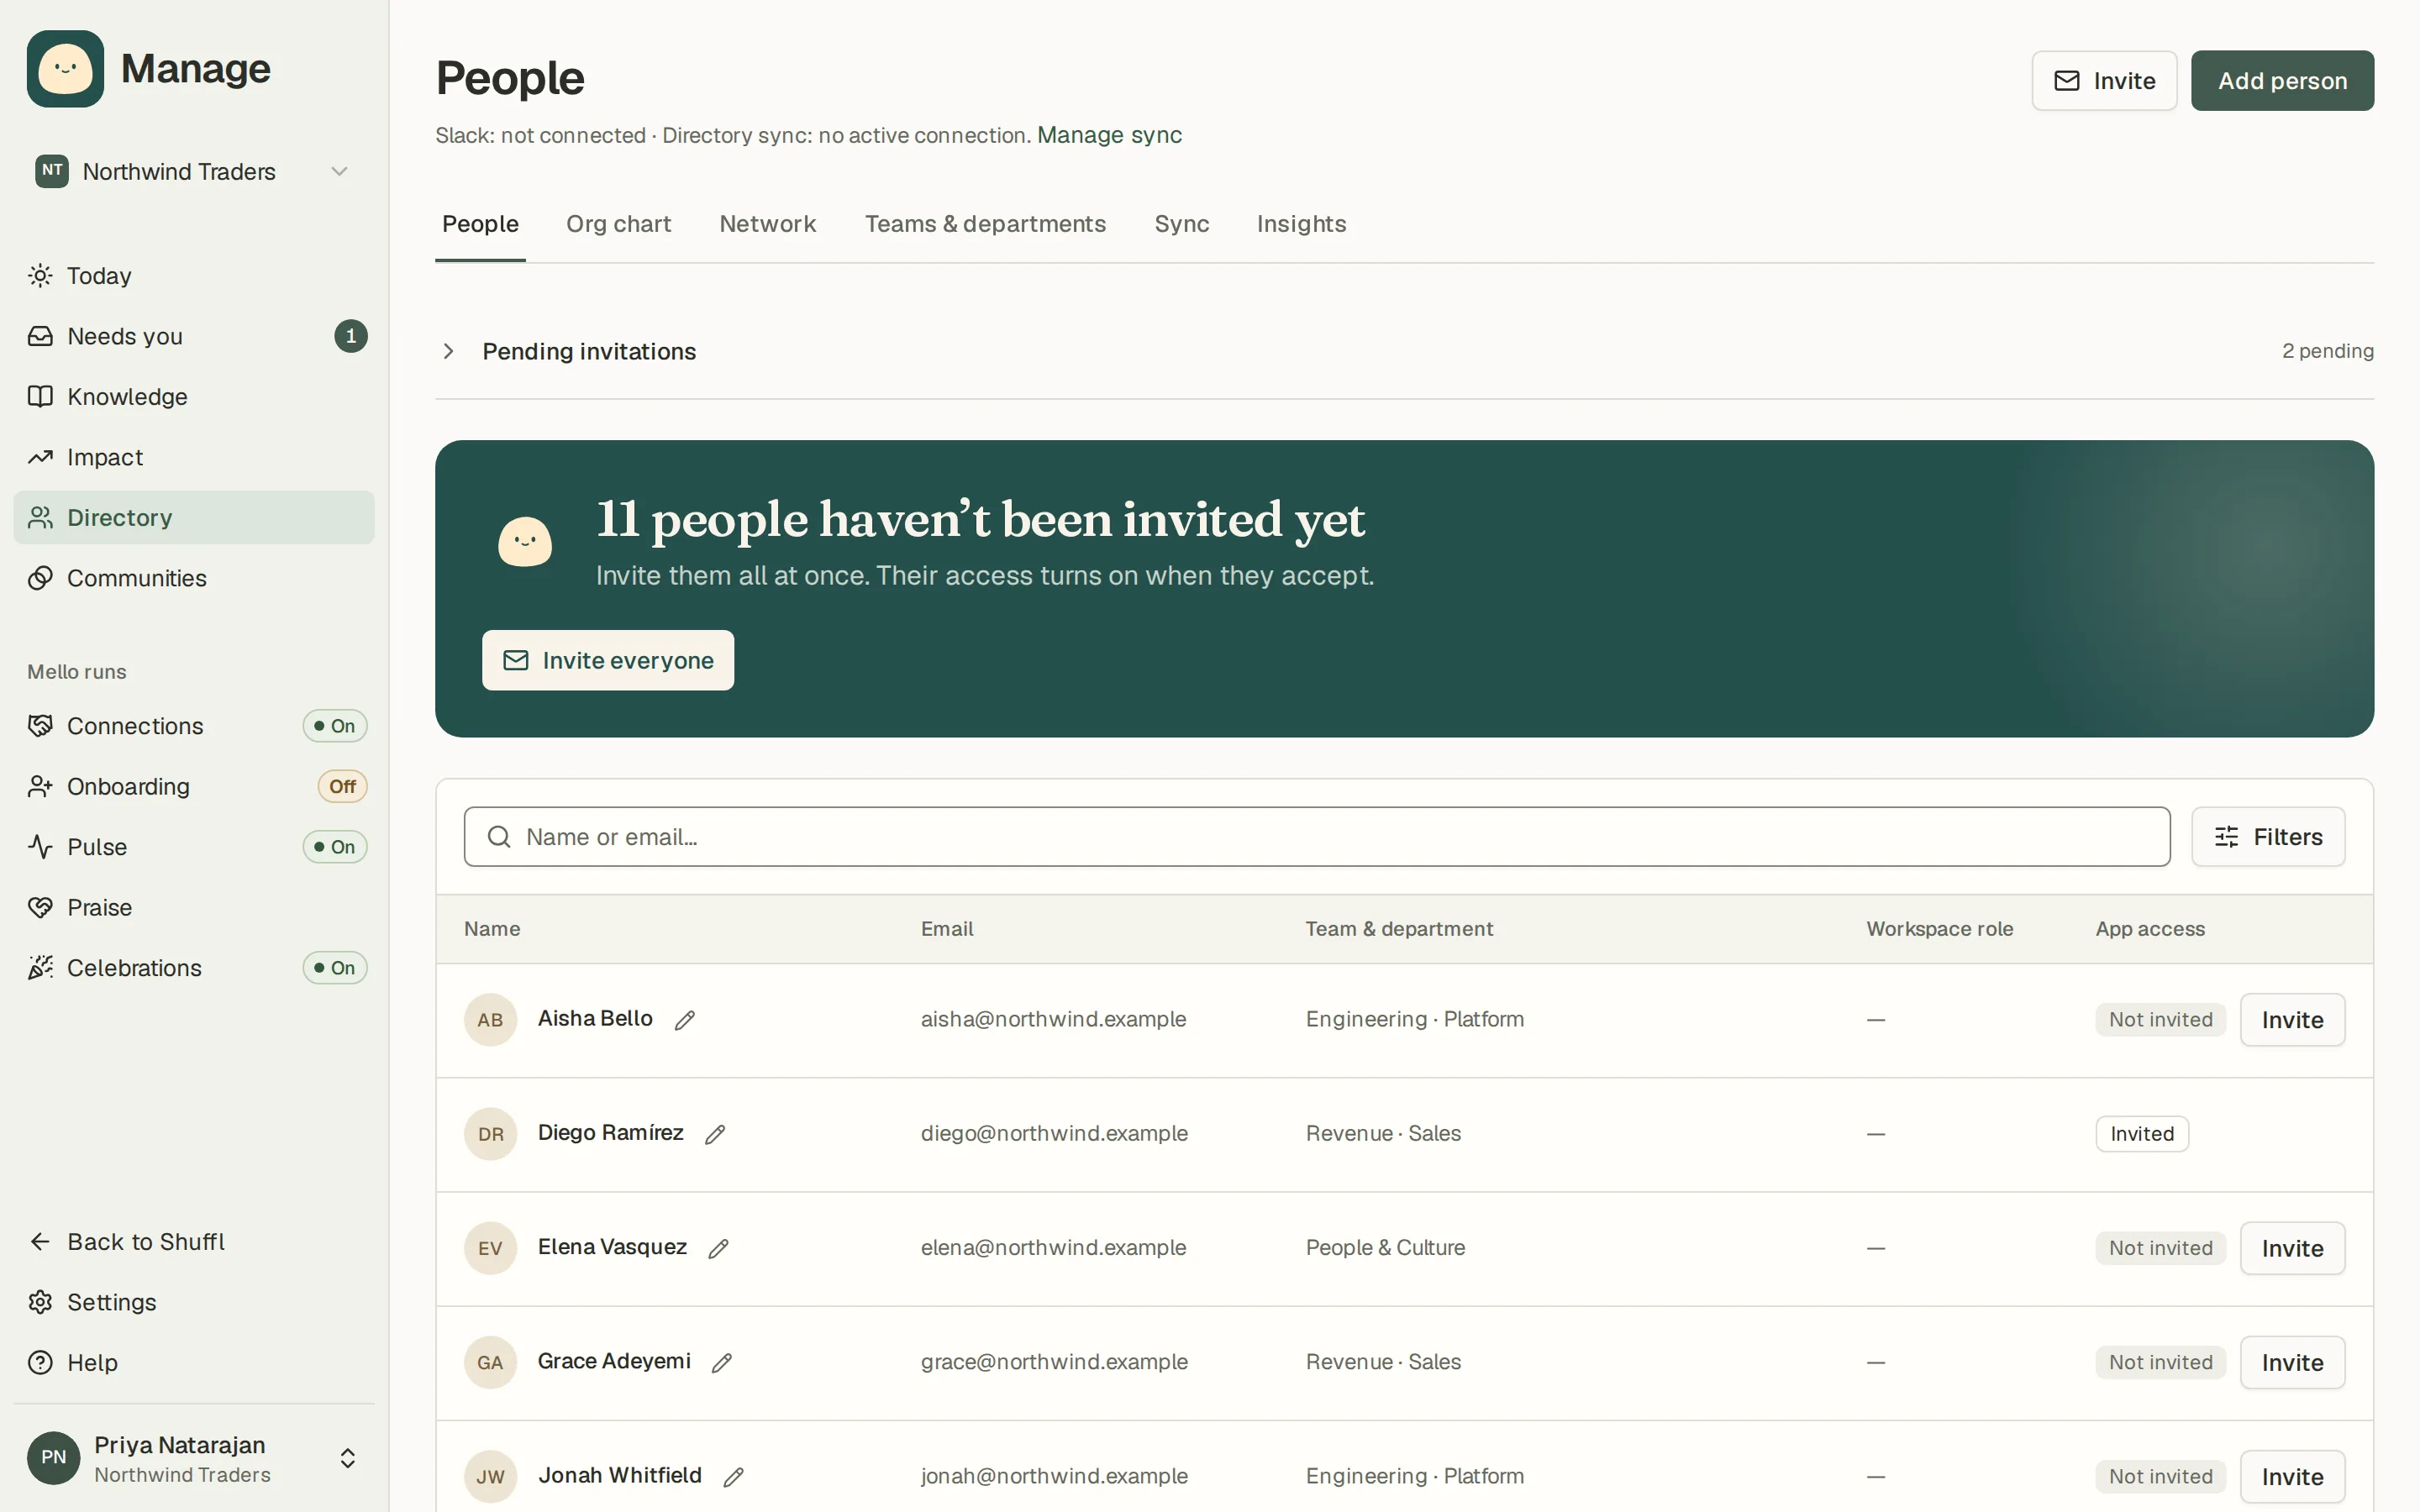
Task: Toggle the Celebrations On status badge
Action: pyautogui.click(x=335, y=968)
